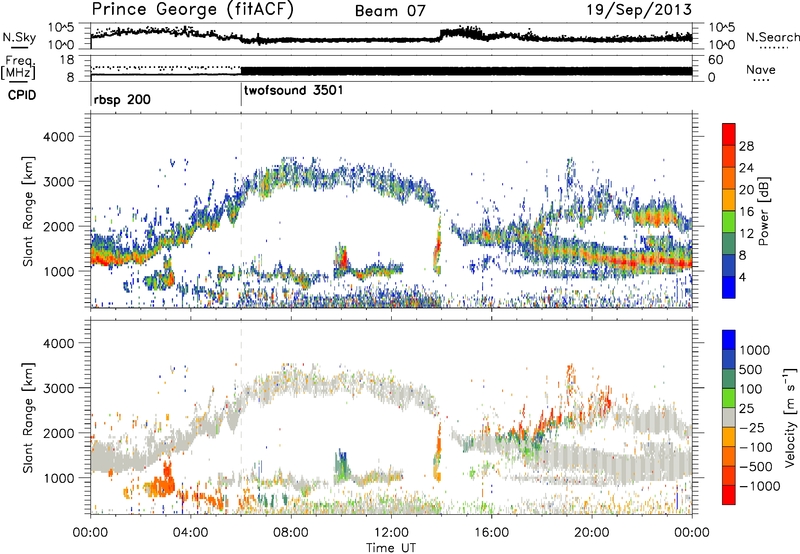Click the 'Time UT' axis label

390,548
